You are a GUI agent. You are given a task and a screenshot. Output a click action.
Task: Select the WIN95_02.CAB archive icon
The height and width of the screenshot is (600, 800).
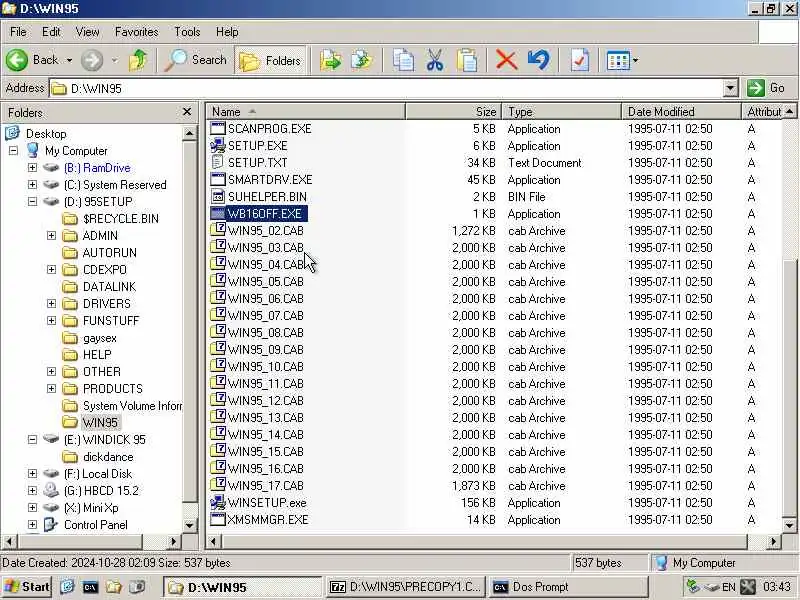click(218, 230)
